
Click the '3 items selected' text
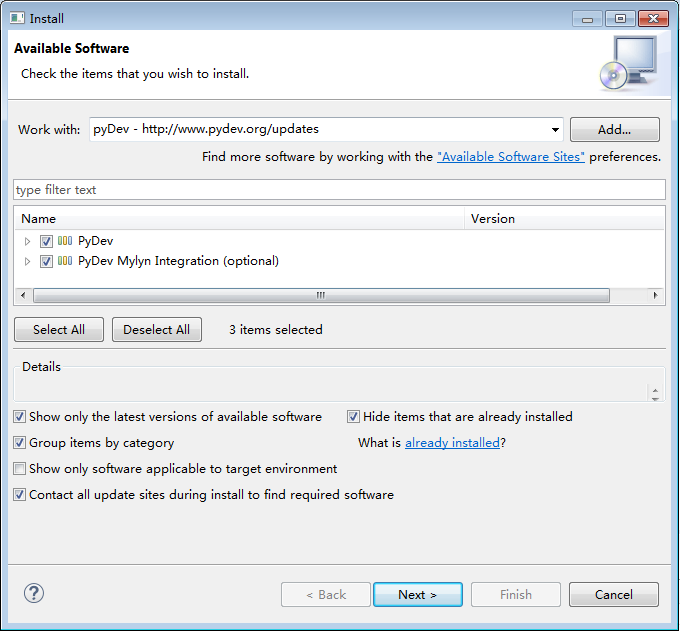[x=276, y=330]
